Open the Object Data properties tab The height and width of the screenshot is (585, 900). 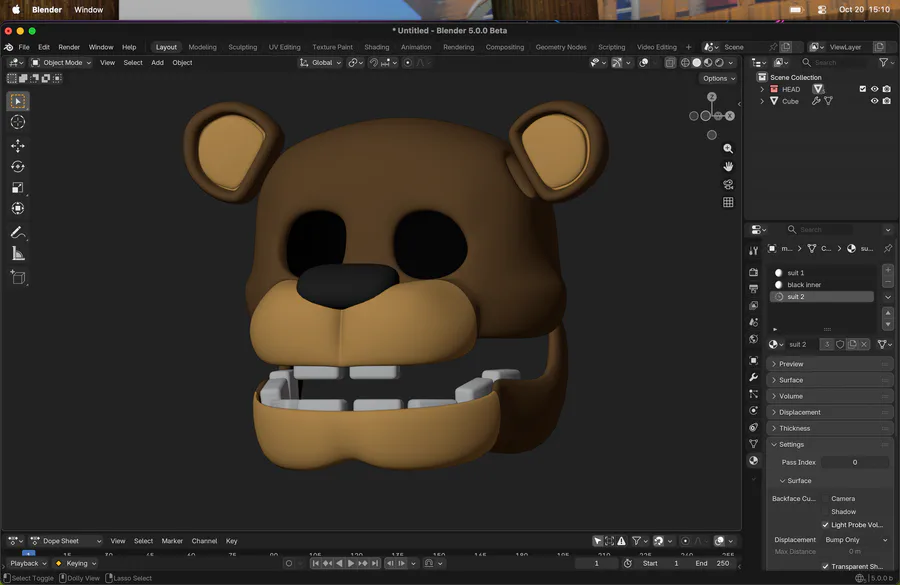[754, 444]
